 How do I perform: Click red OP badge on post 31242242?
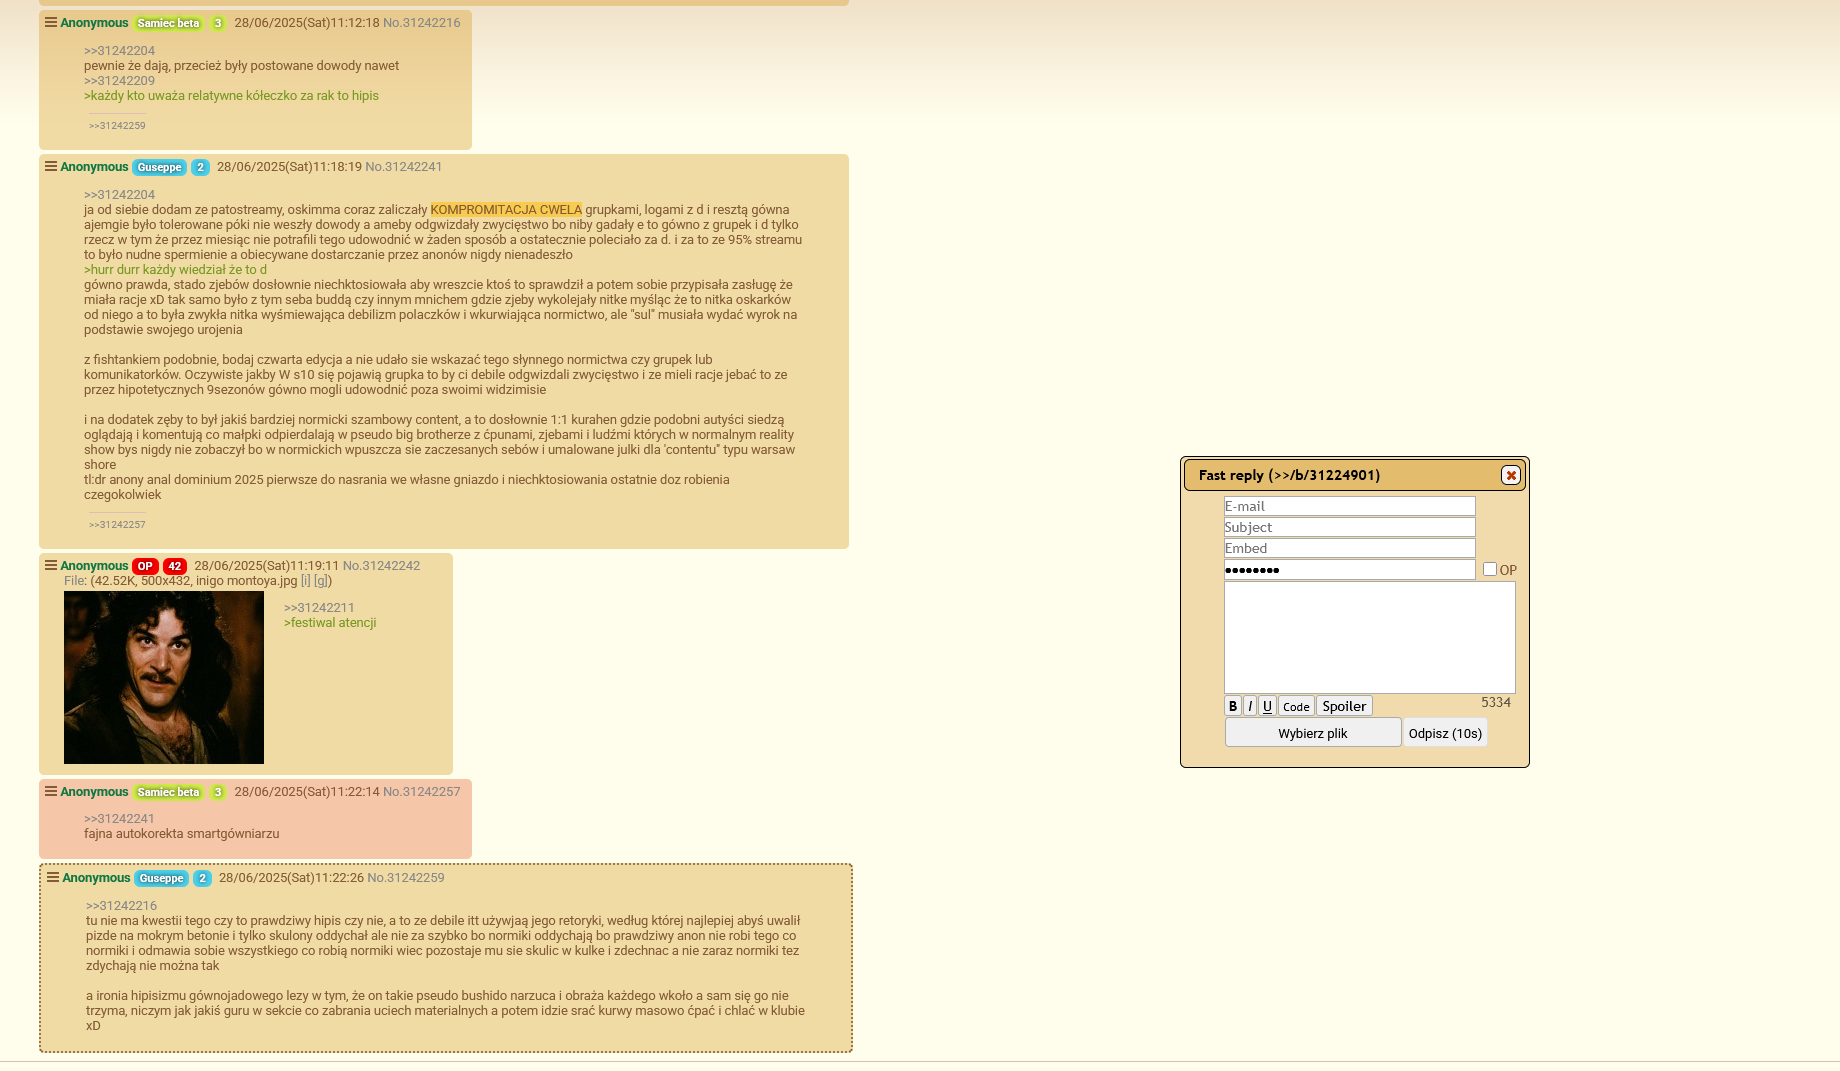tap(145, 566)
